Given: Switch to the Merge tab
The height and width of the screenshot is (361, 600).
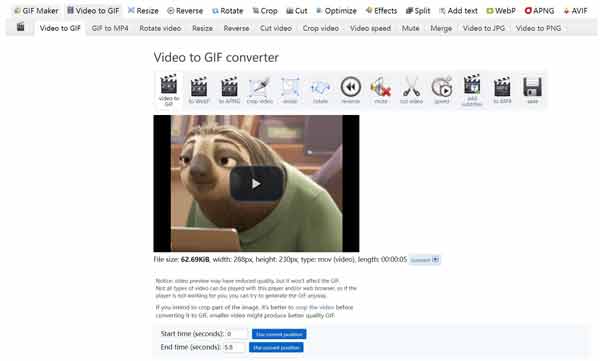Looking at the screenshot, I should (441, 28).
